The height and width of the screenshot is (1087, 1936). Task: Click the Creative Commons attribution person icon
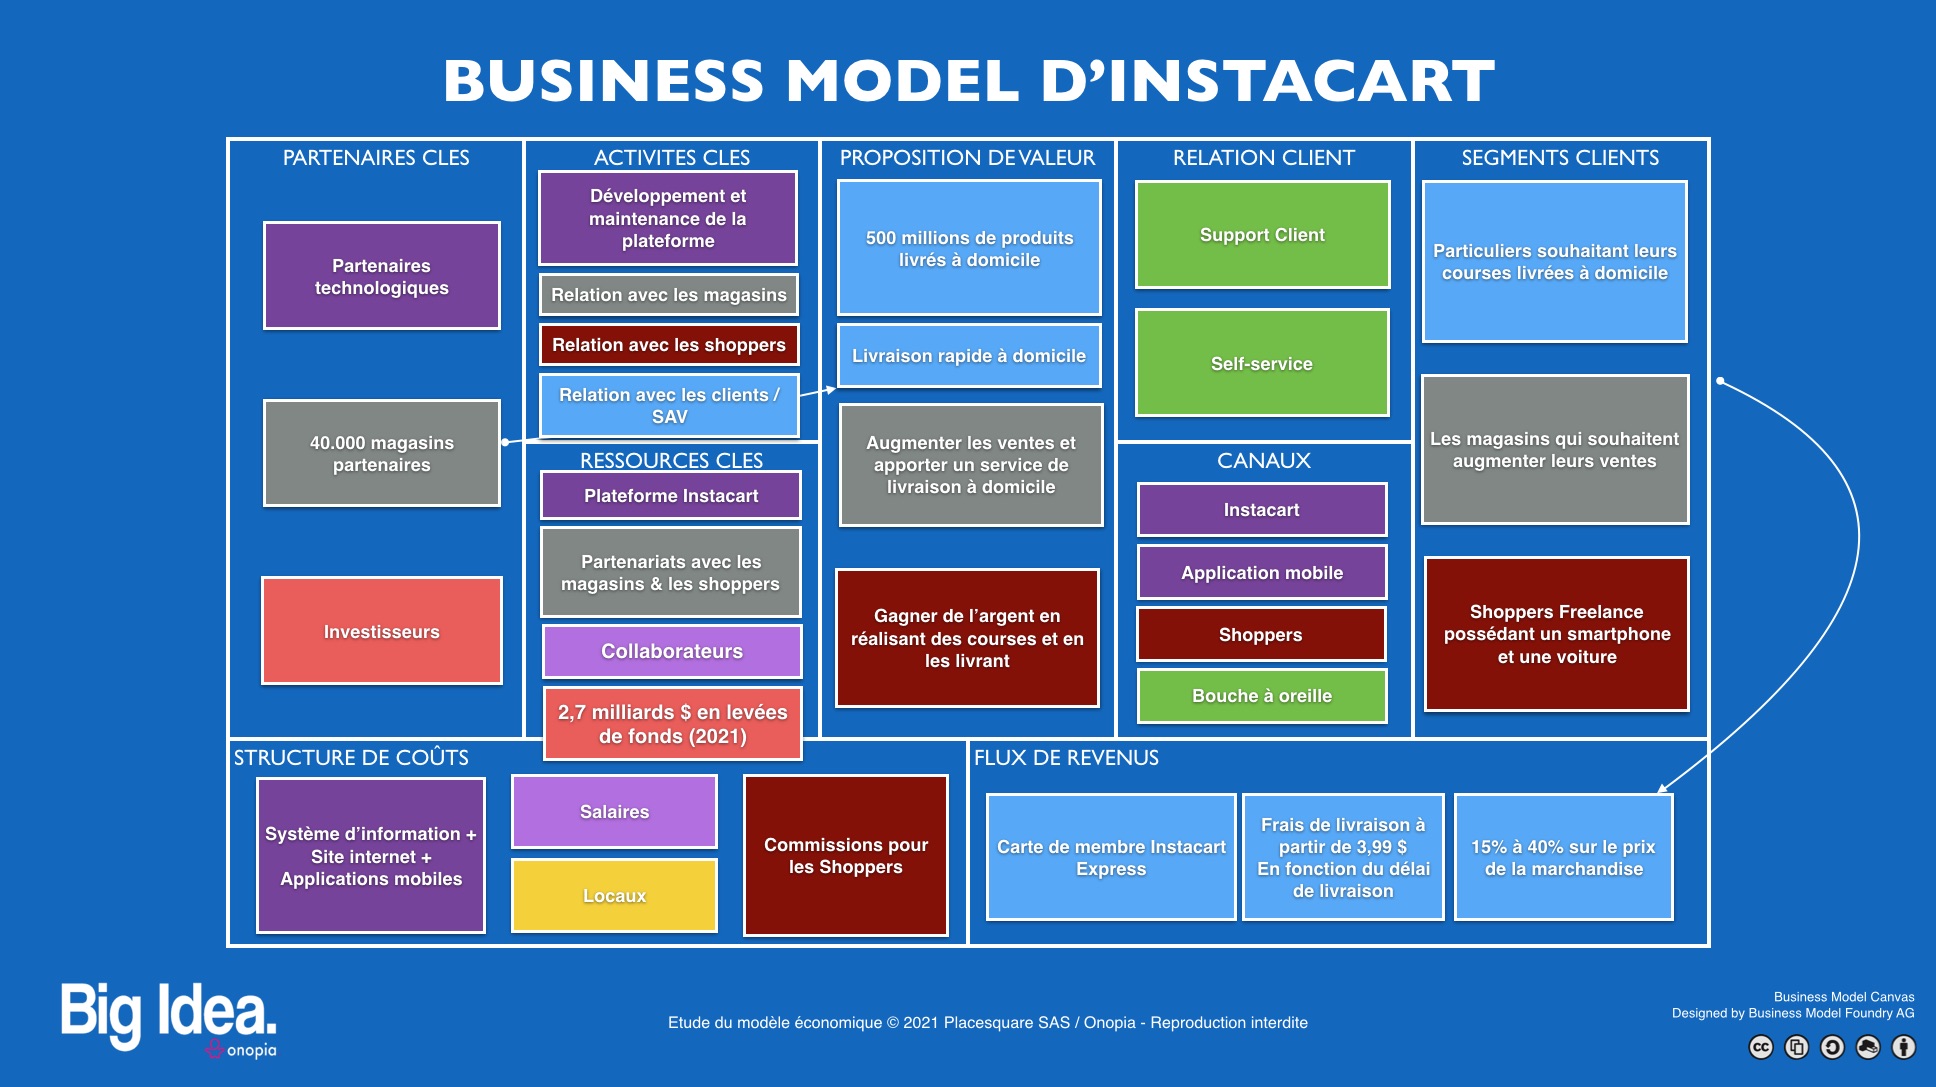click(1904, 1047)
